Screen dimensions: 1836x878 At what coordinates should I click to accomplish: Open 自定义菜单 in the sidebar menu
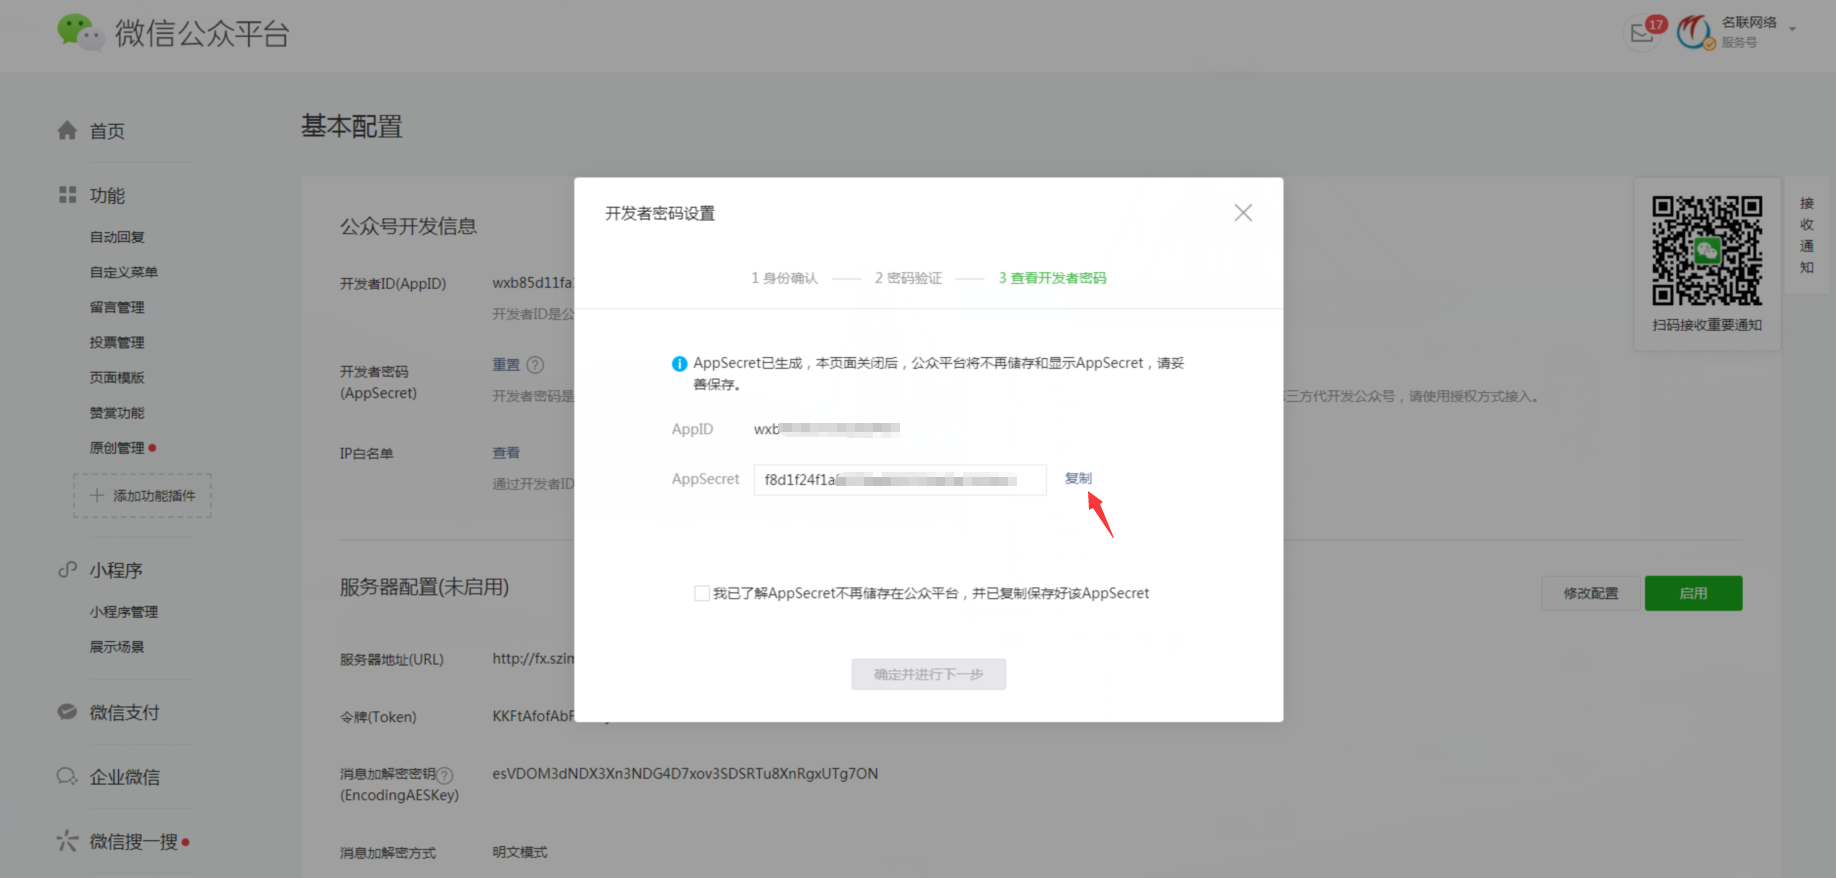pos(123,272)
